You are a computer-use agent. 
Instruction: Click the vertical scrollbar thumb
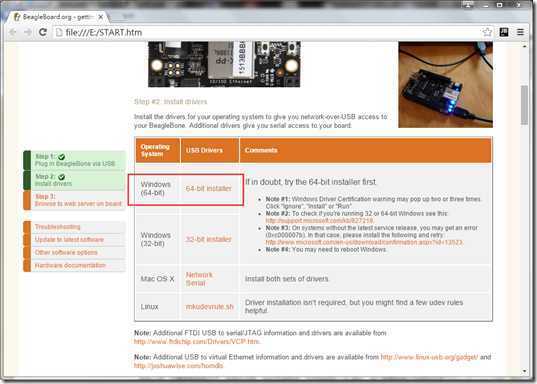pos(524,105)
